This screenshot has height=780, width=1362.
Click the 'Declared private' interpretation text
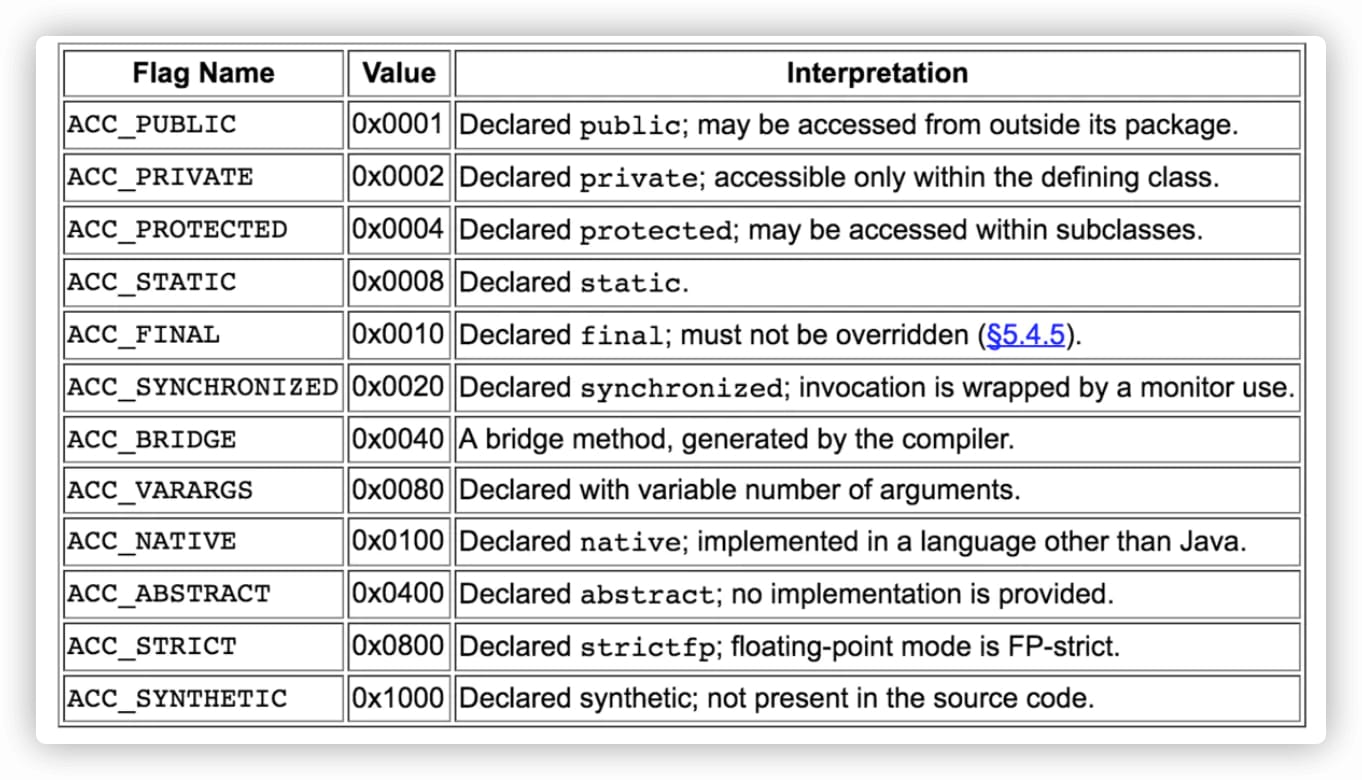pos(839,177)
